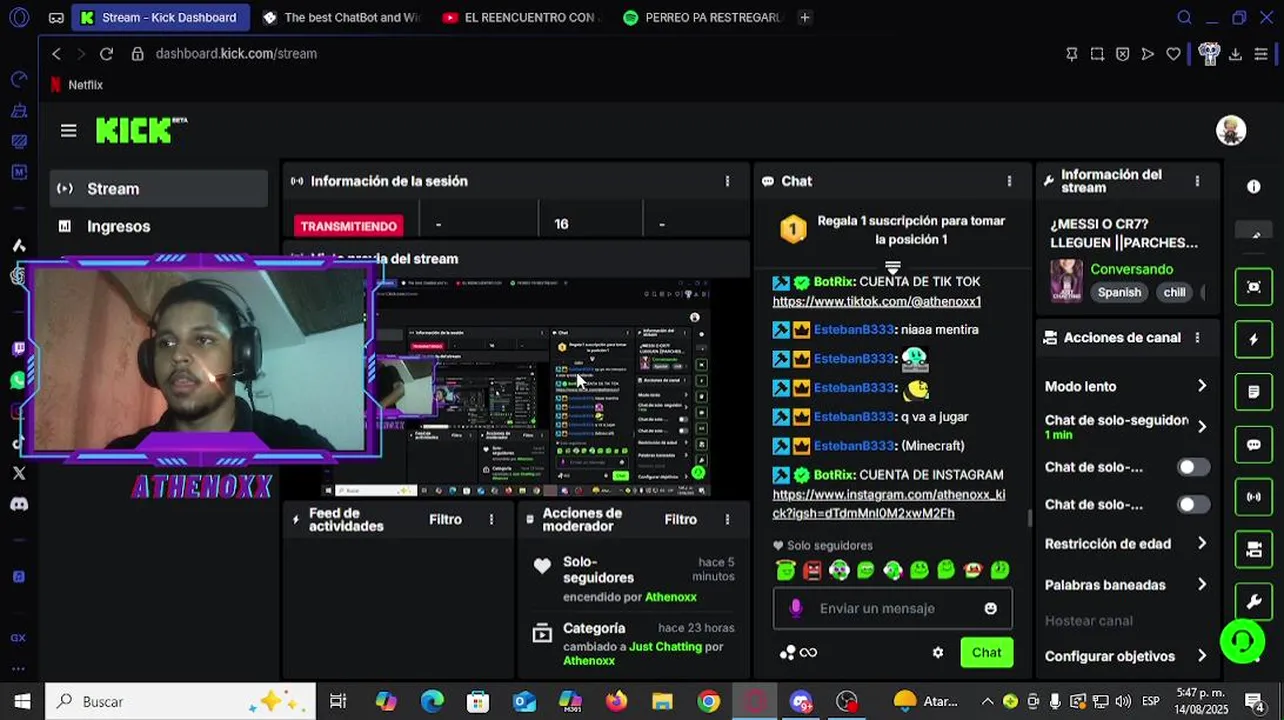Go back in the browser
This screenshot has height=720, width=1284.
[x=57, y=54]
